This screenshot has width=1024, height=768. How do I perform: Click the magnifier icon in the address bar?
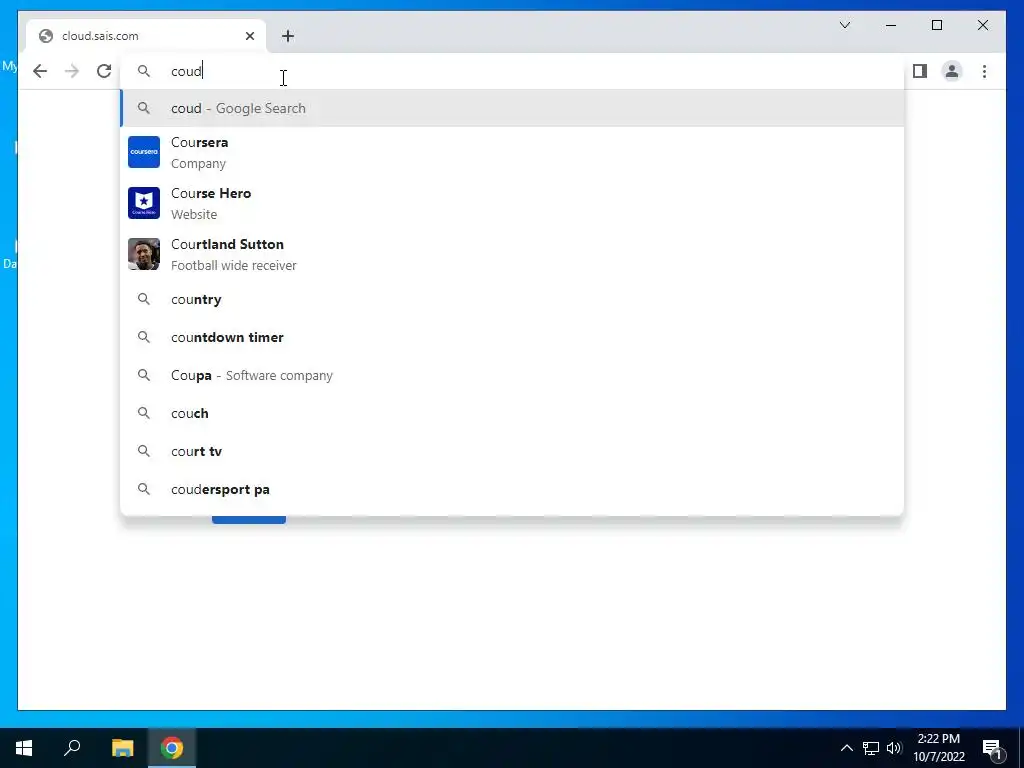(x=144, y=71)
